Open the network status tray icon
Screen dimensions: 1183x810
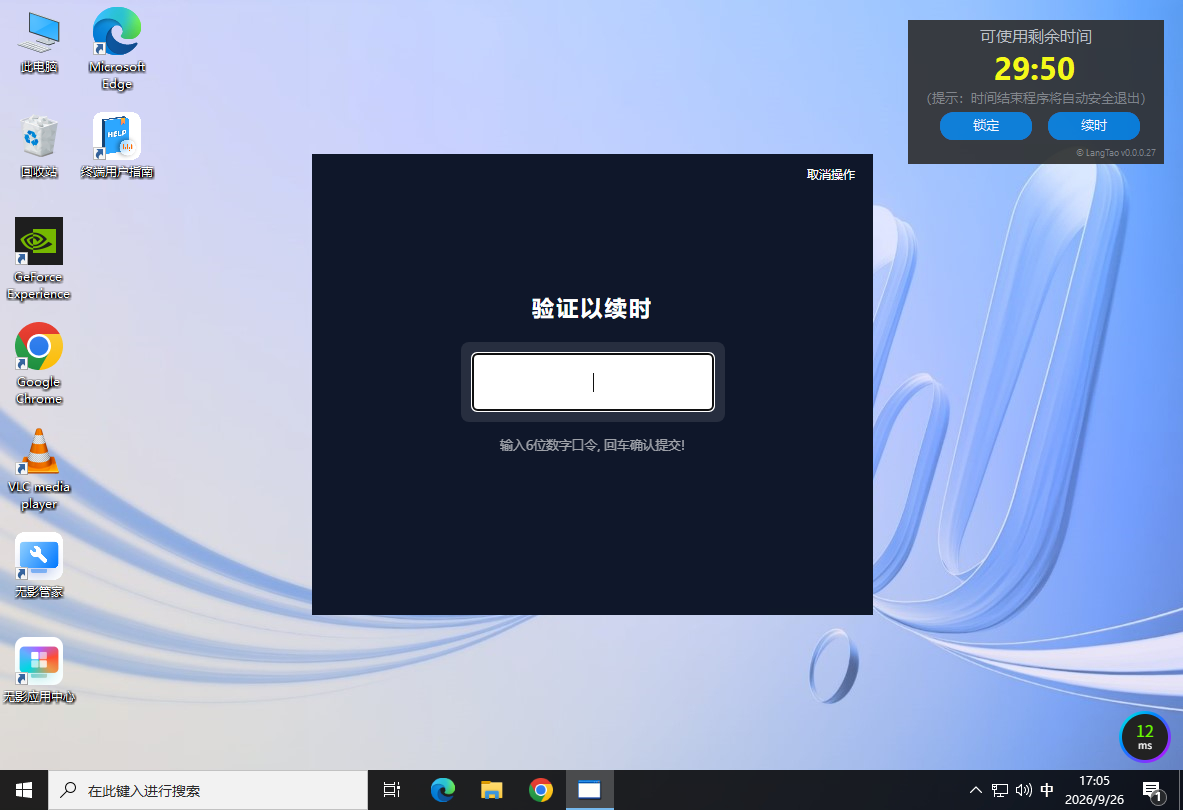point(1000,790)
